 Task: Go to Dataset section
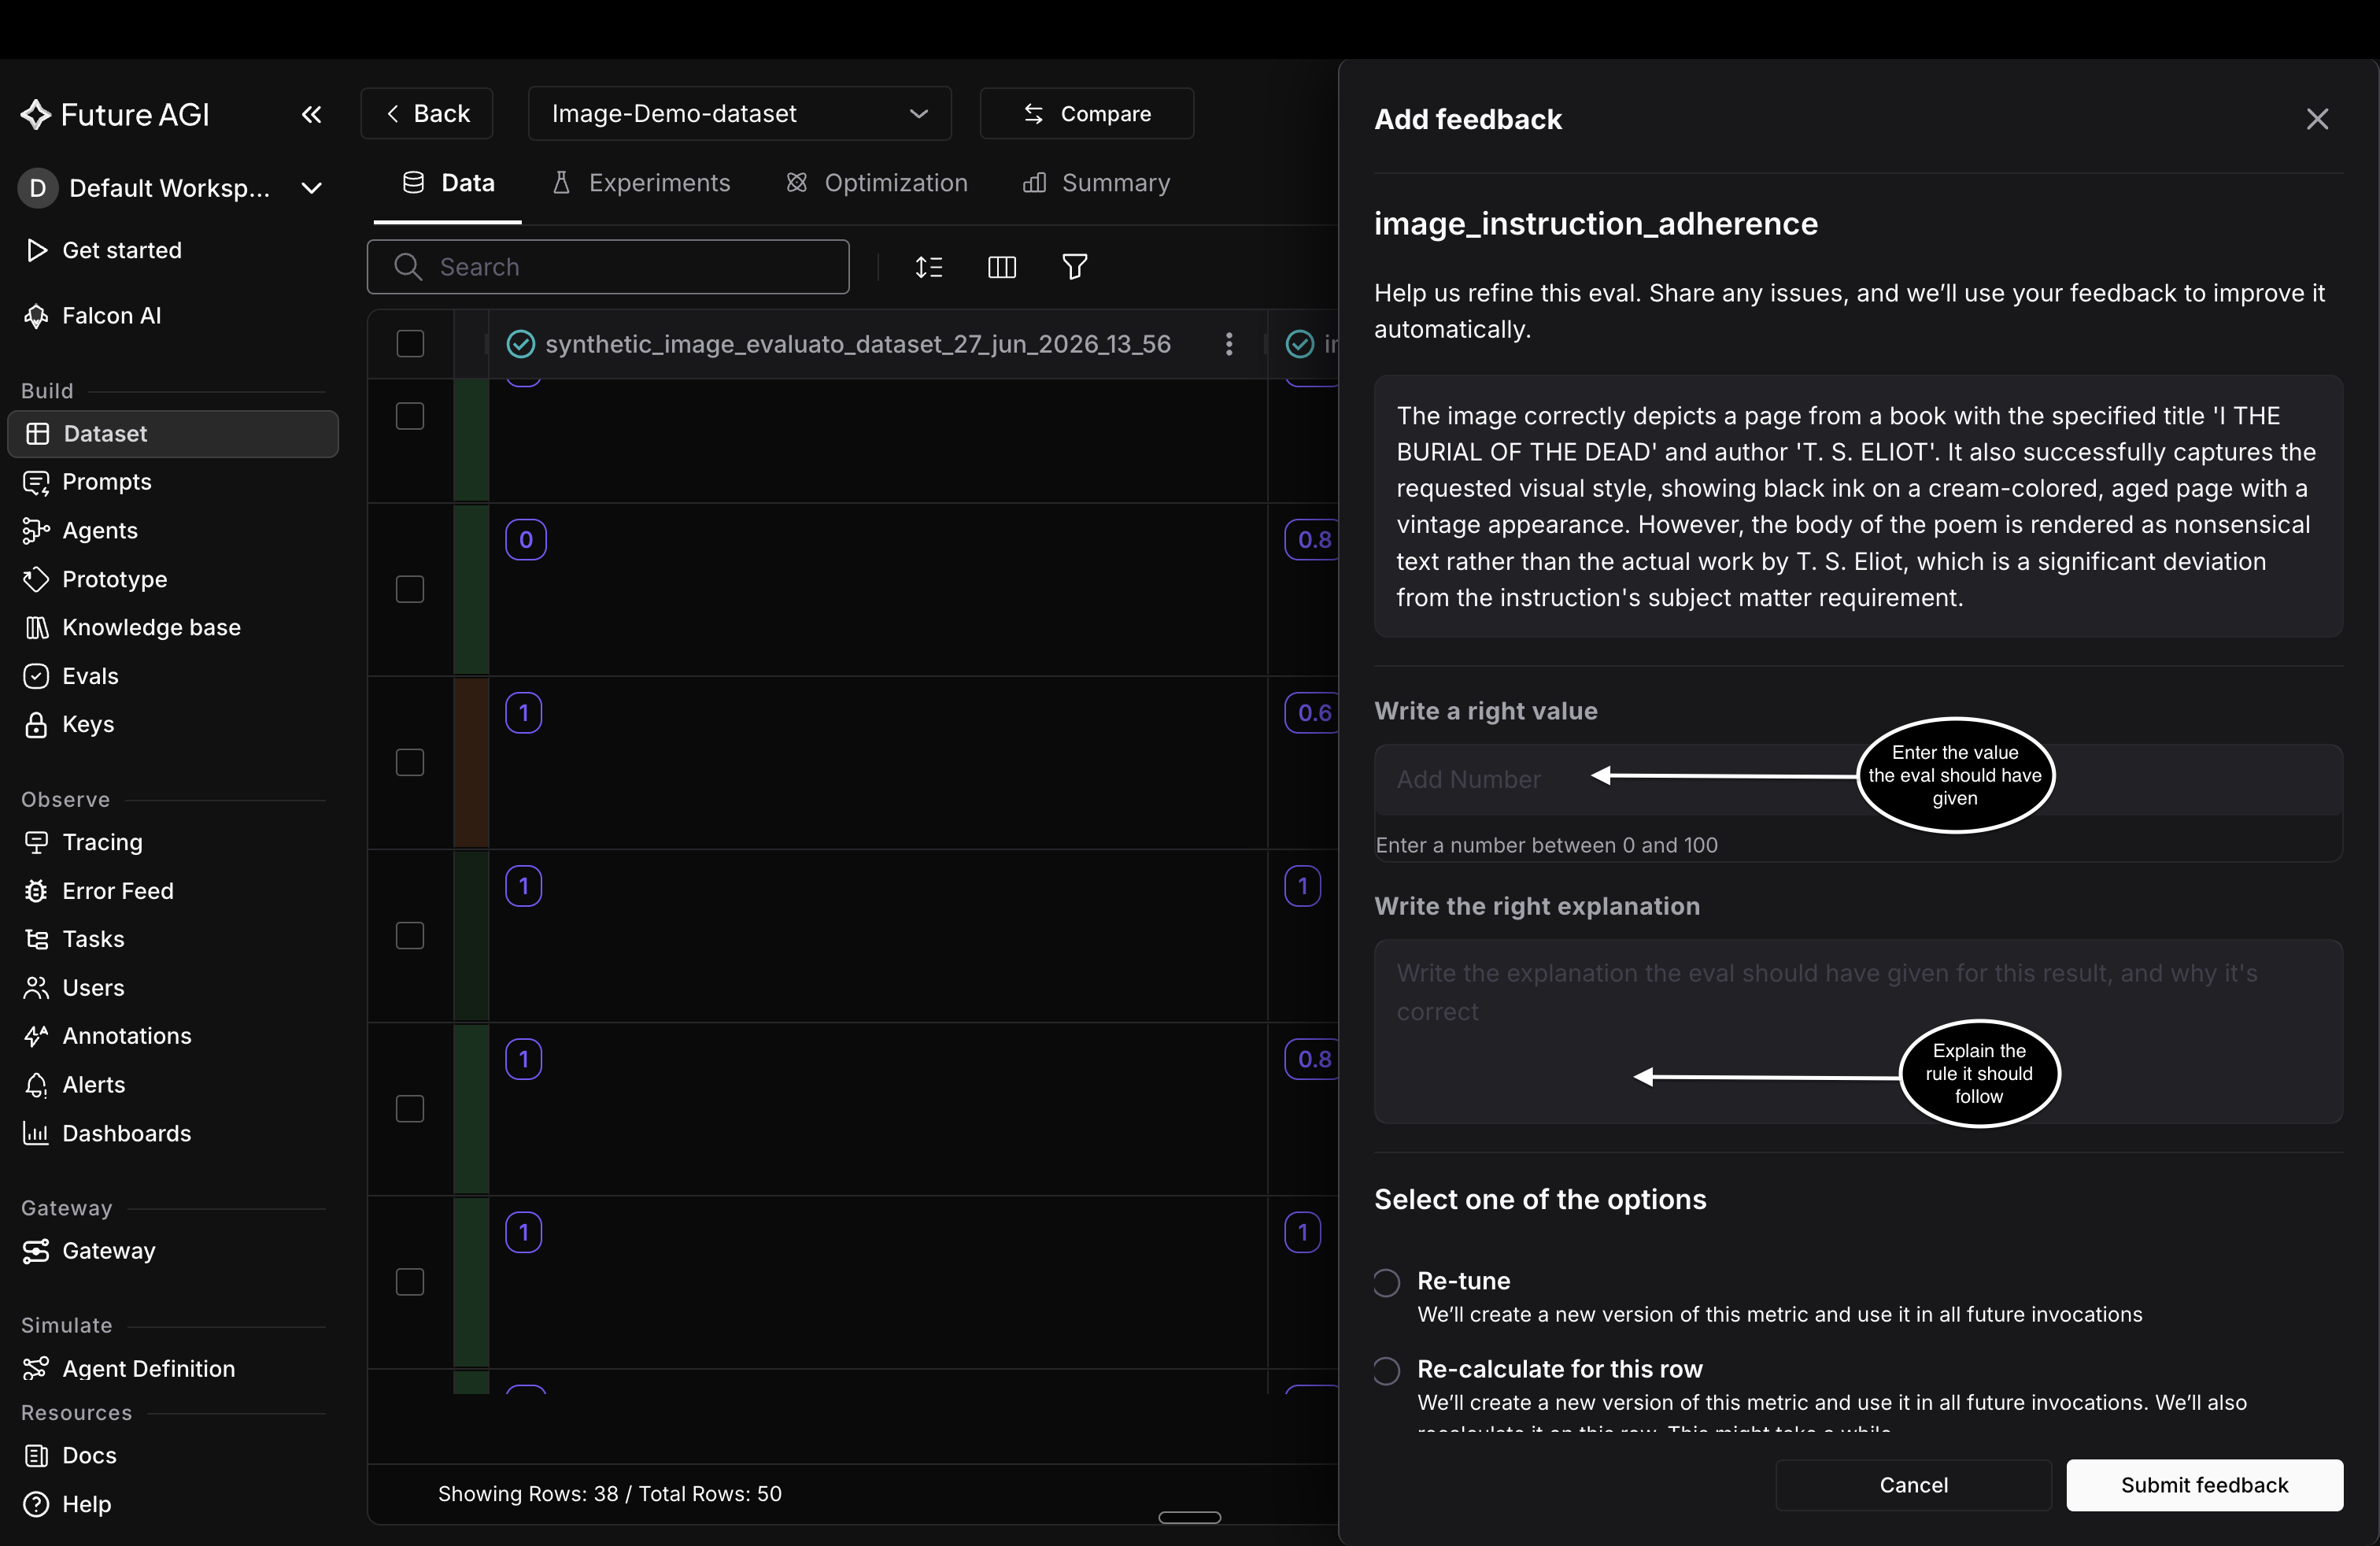click(173, 434)
